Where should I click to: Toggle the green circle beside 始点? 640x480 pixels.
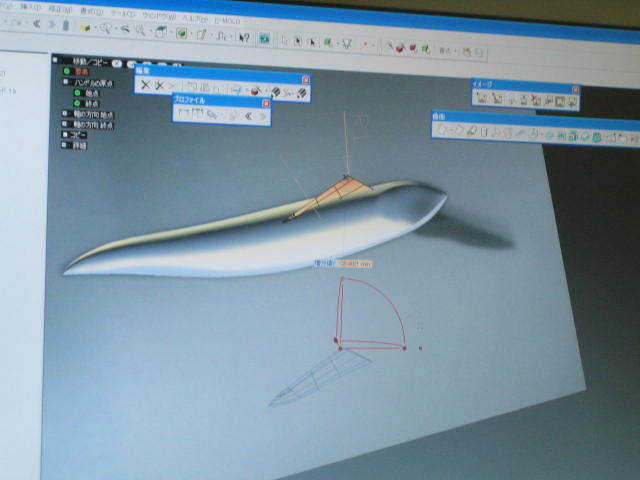click(x=77, y=93)
